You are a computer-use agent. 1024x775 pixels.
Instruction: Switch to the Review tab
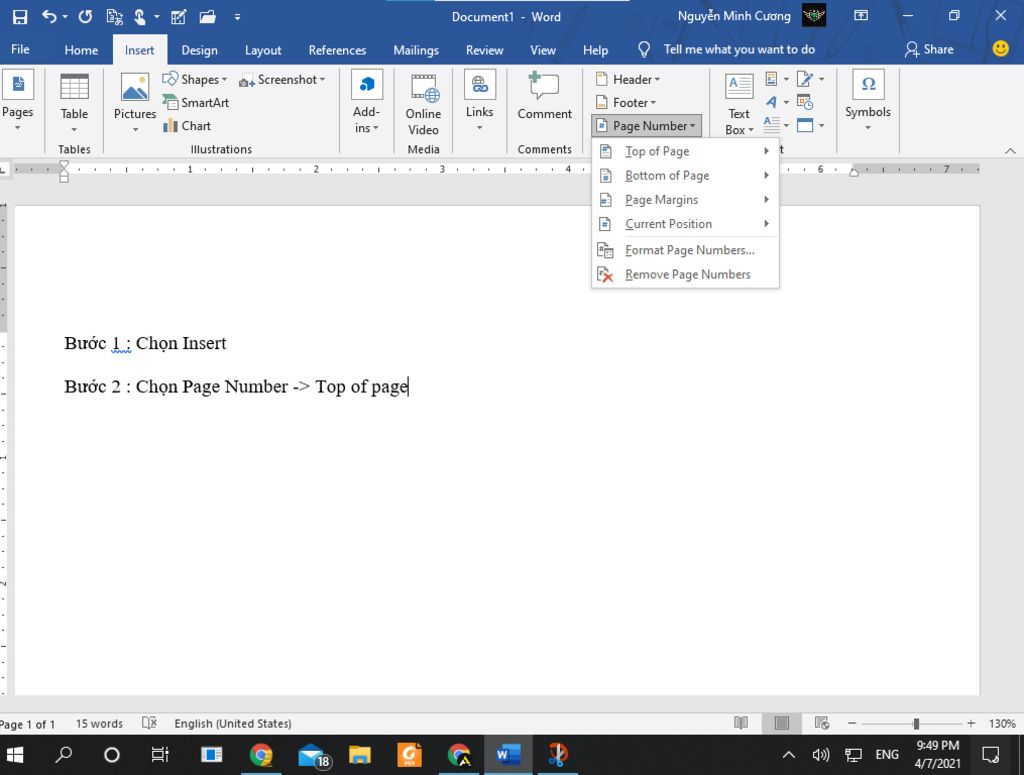tap(485, 50)
